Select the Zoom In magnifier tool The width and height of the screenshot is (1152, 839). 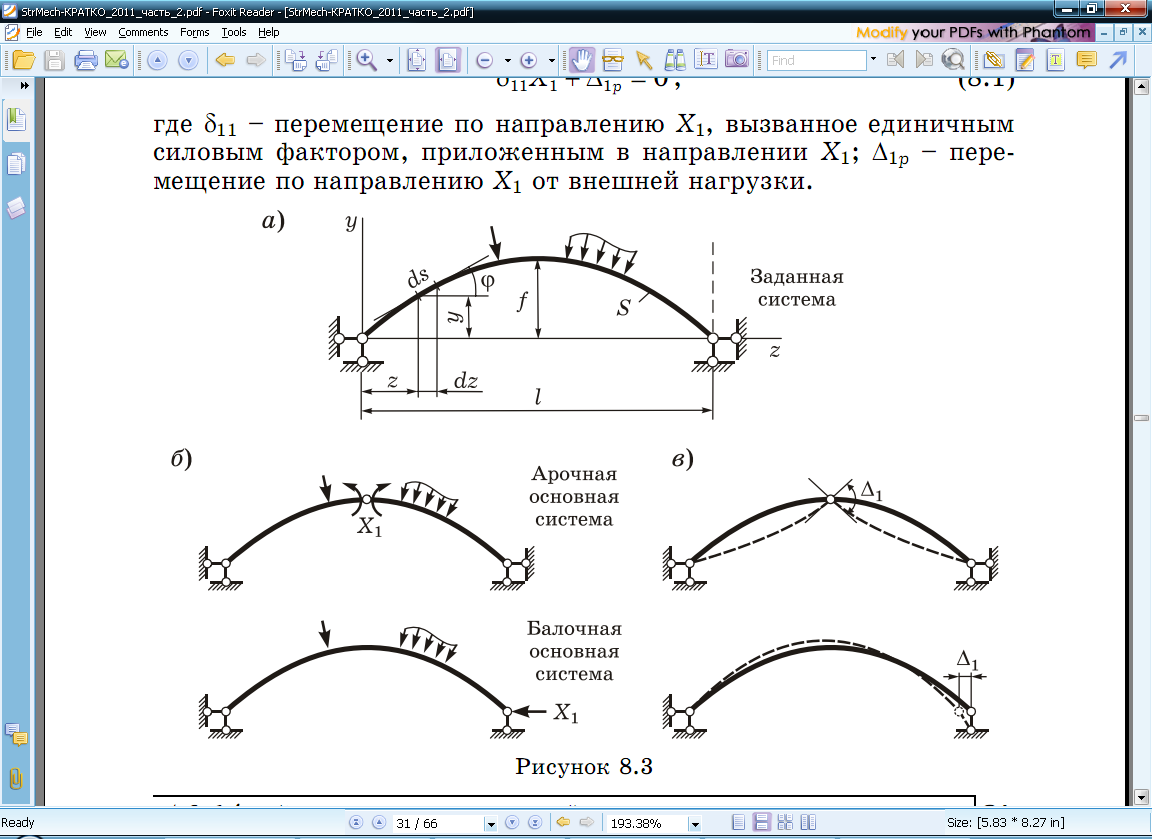click(366, 60)
